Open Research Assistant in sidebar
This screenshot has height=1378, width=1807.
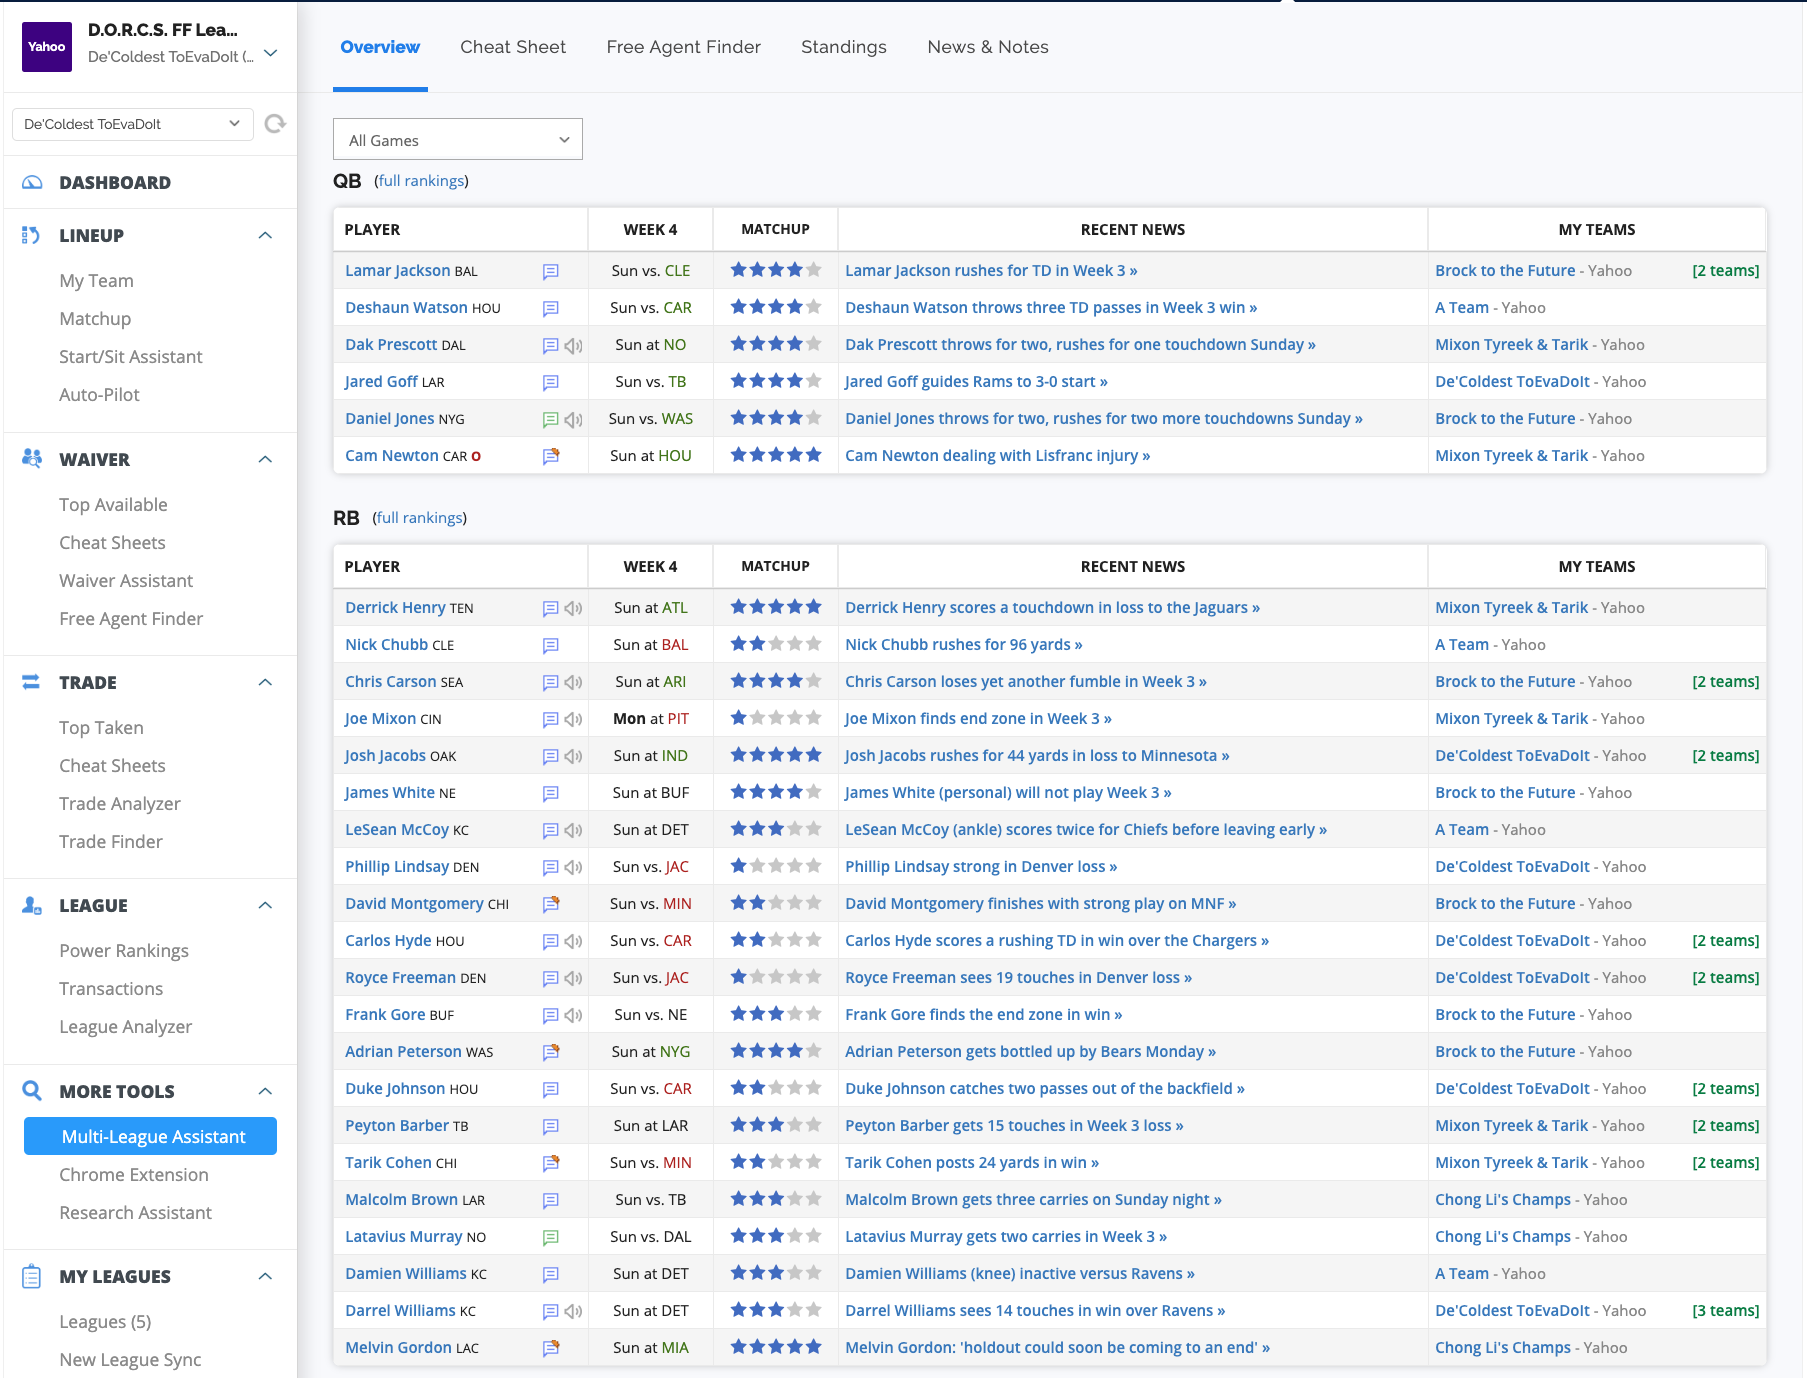pyautogui.click(x=135, y=1213)
